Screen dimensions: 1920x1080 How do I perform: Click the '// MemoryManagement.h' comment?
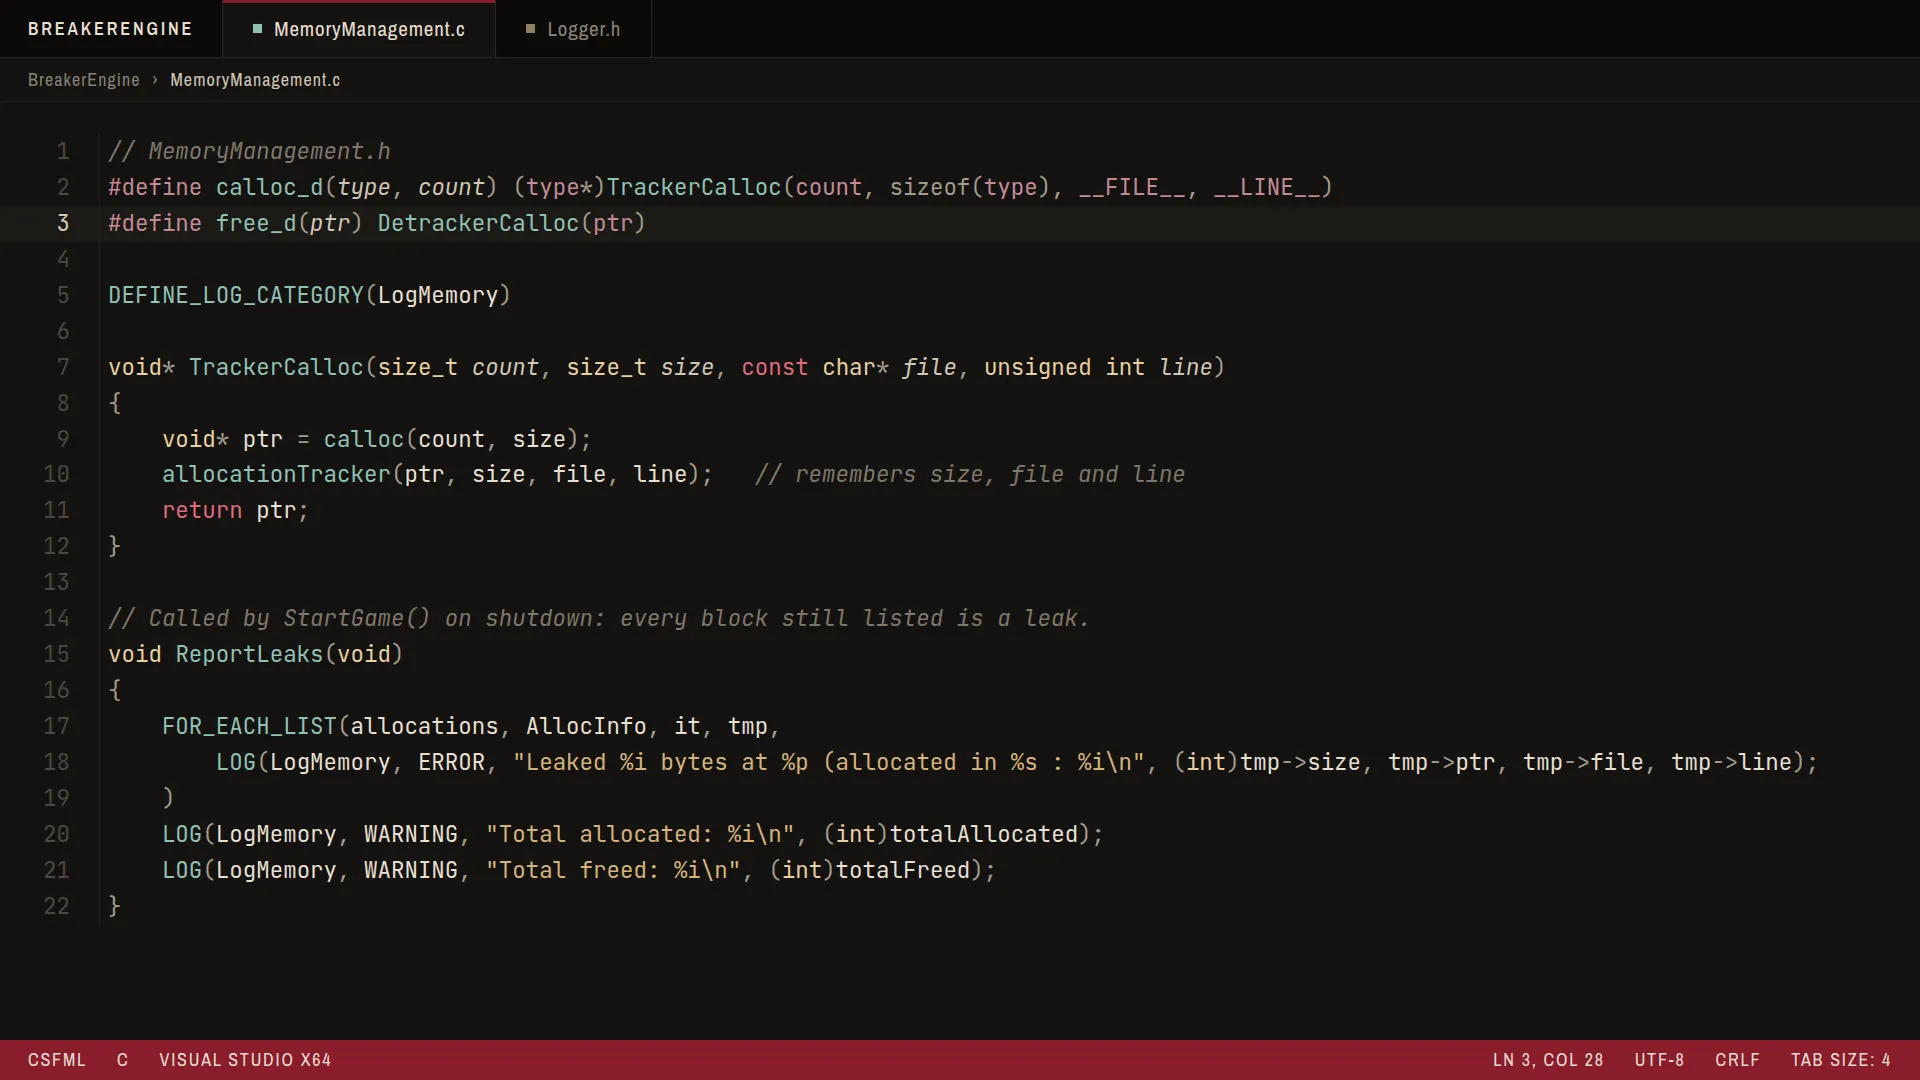(249, 151)
